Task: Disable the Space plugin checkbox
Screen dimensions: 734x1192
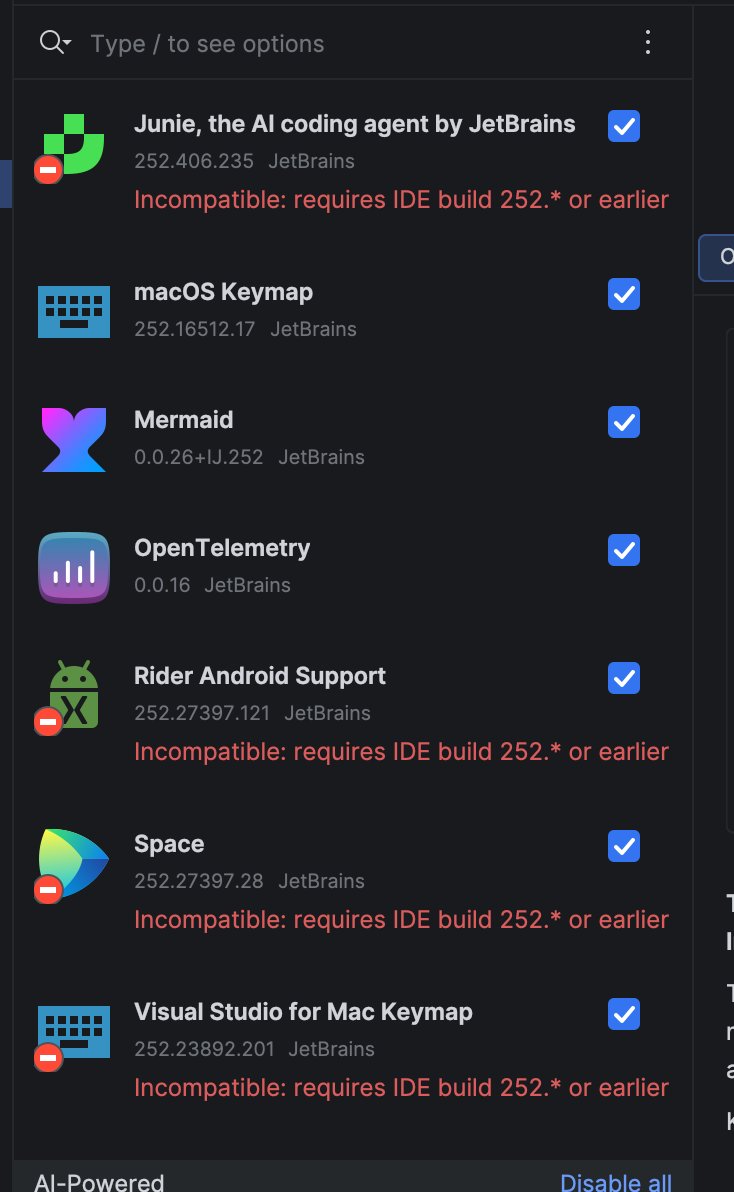Action: pos(624,846)
